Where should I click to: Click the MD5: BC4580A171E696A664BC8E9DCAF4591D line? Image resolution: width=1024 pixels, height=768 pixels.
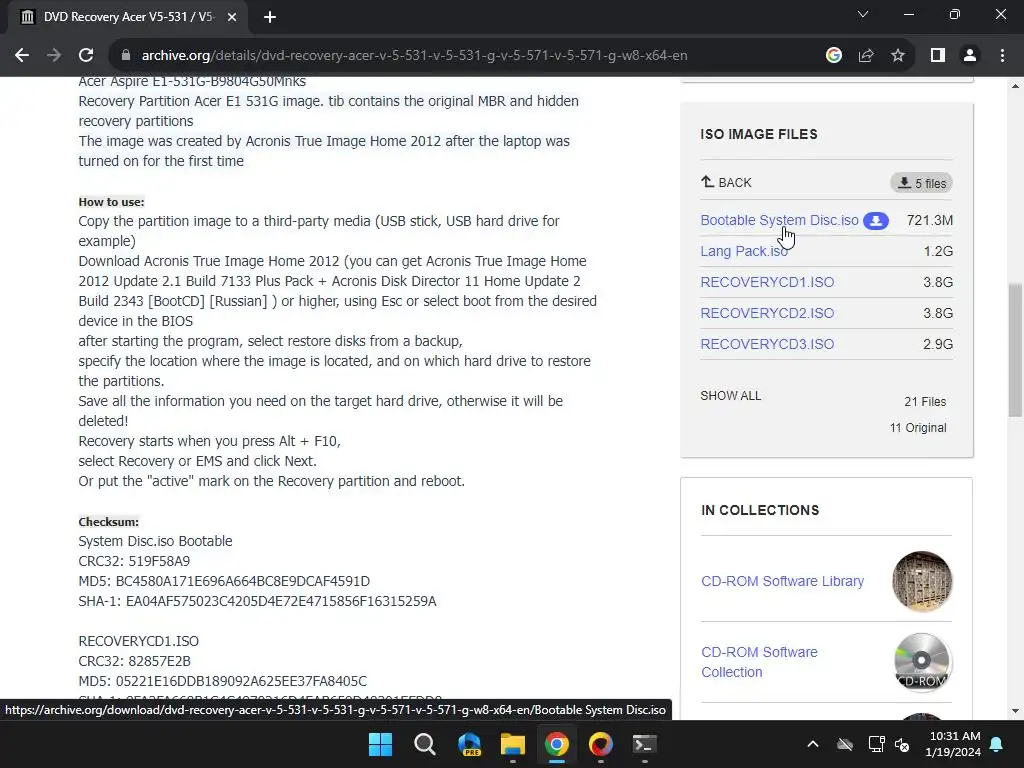pos(224,581)
